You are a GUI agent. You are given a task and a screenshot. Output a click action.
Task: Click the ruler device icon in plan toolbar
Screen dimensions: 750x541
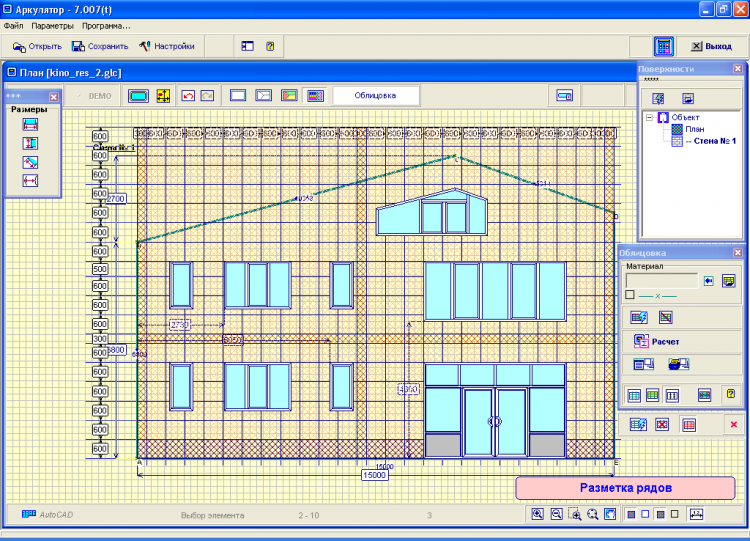click(564, 96)
